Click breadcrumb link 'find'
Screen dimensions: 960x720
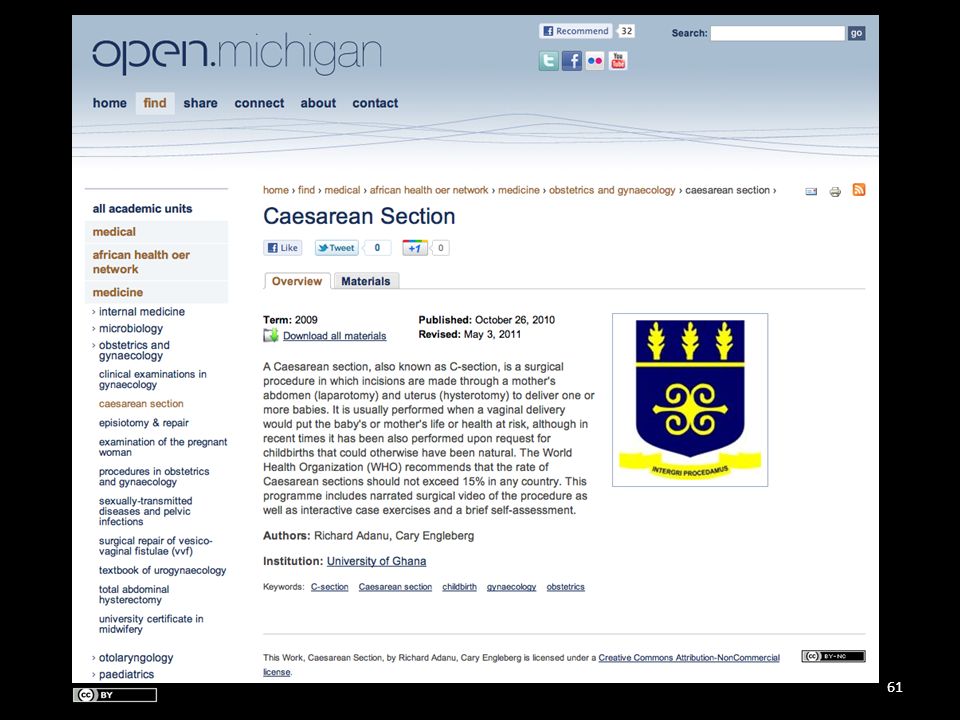coord(306,190)
